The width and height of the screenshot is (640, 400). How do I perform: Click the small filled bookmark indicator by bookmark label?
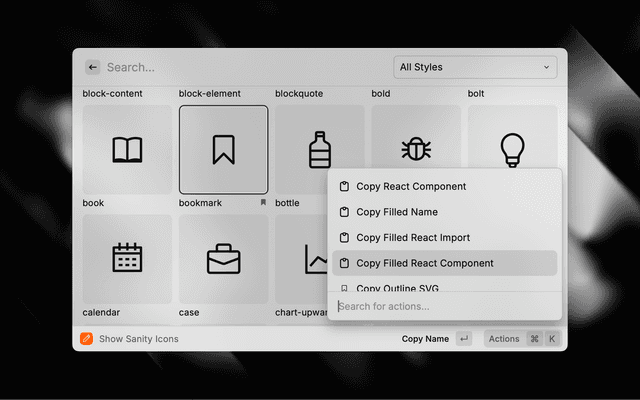coord(263,202)
